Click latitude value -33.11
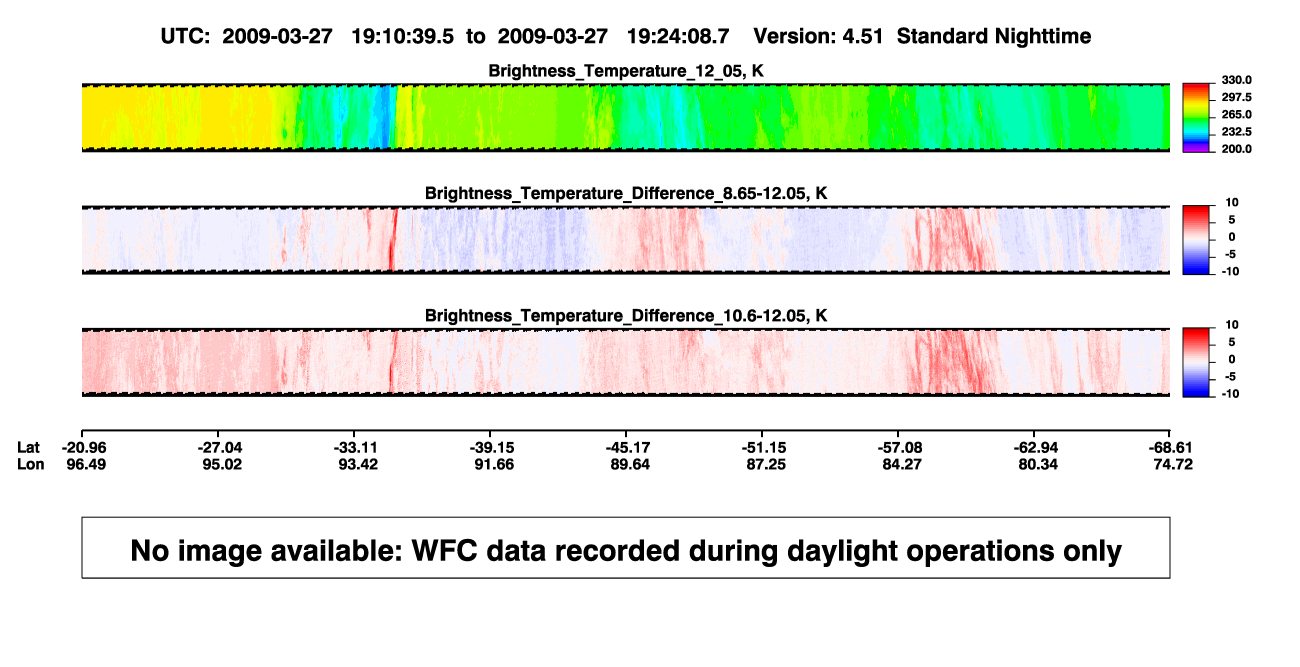 pos(354,446)
